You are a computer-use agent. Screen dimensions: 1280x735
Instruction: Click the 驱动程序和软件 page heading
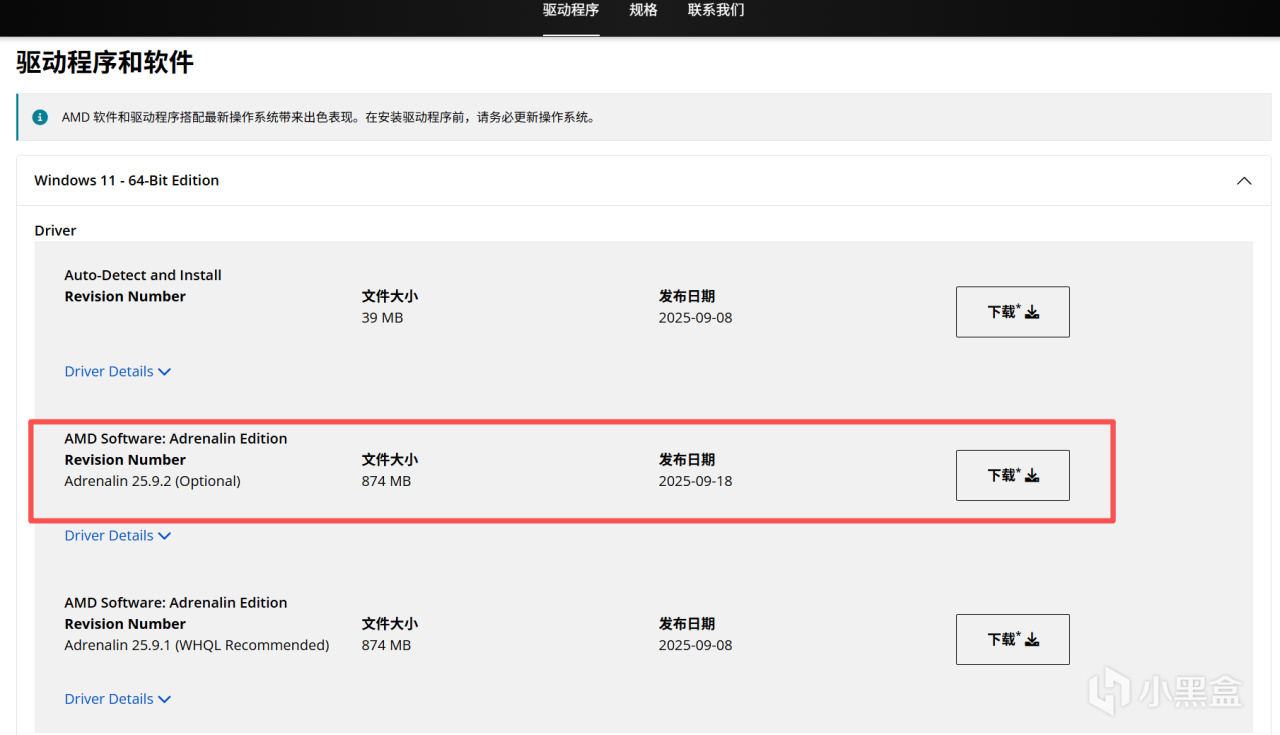click(x=105, y=63)
